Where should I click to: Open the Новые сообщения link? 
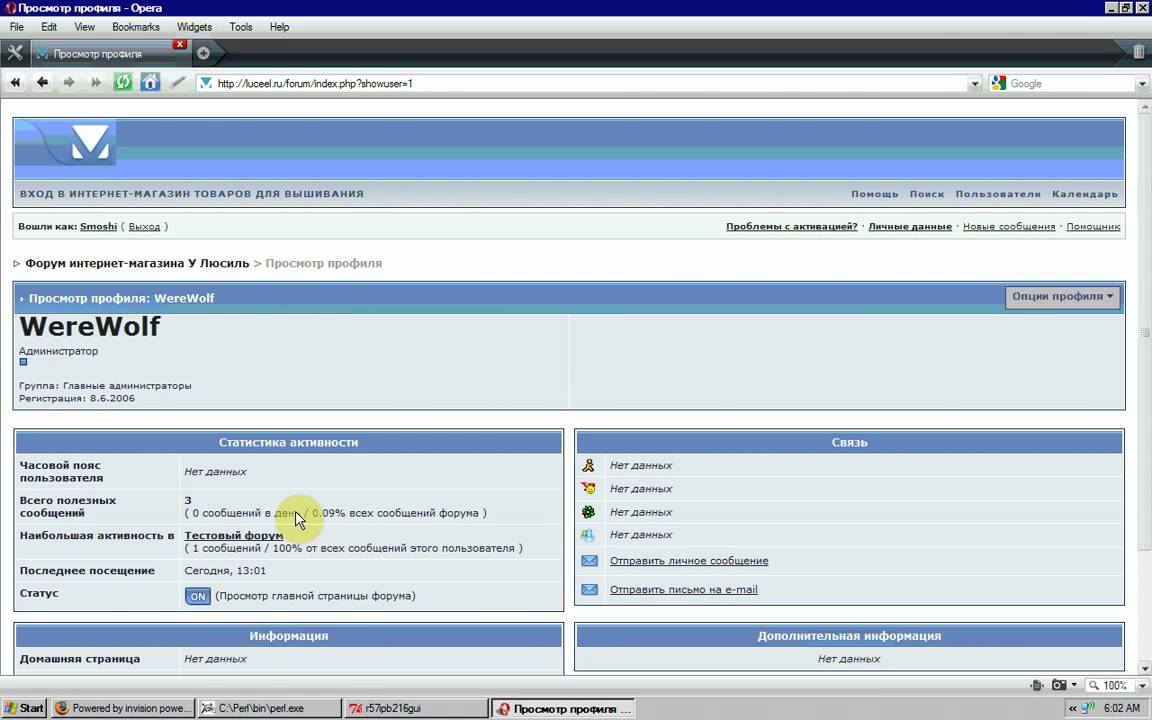click(x=1009, y=226)
